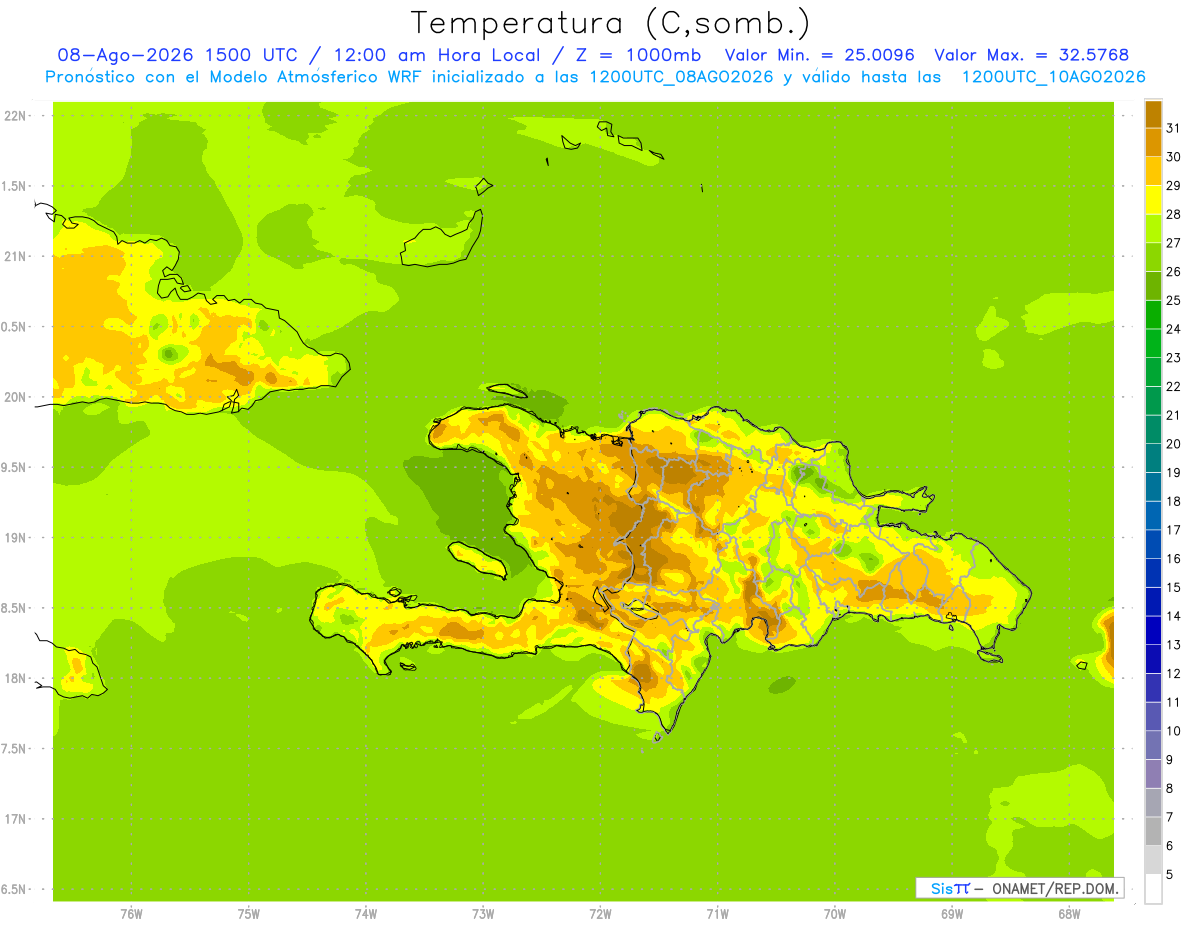This screenshot has width=1200, height=927.
Task: Click the colorbar label '25'
Action: point(1173,300)
